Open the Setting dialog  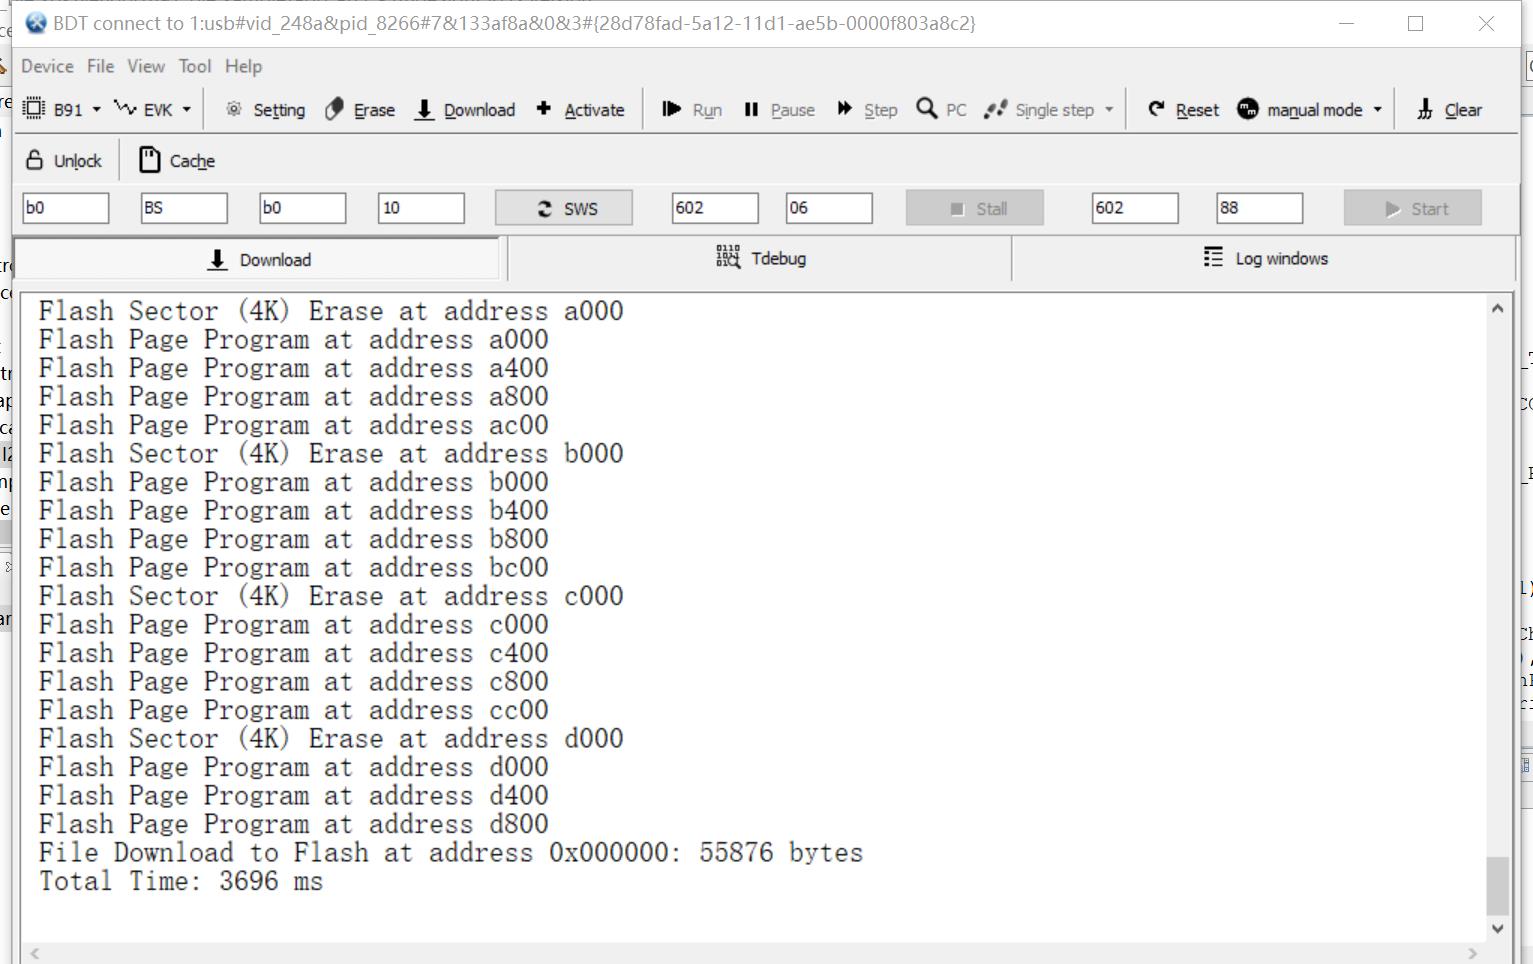point(265,109)
